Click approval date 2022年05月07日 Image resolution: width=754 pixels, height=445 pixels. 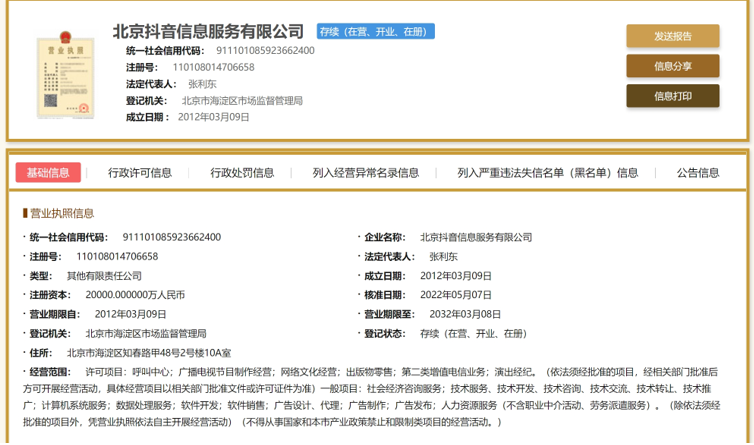[x=456, y=295]
